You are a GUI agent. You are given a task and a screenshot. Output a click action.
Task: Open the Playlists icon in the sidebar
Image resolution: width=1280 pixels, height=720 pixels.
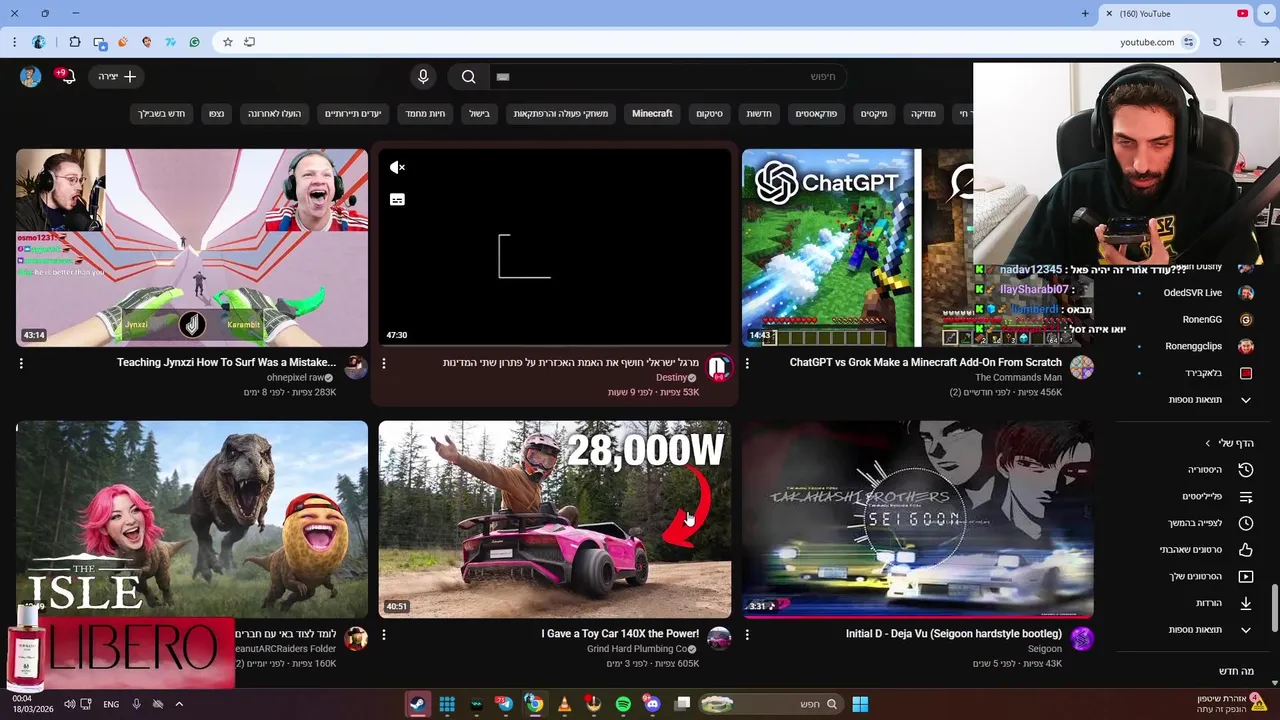coord(1246,497)
